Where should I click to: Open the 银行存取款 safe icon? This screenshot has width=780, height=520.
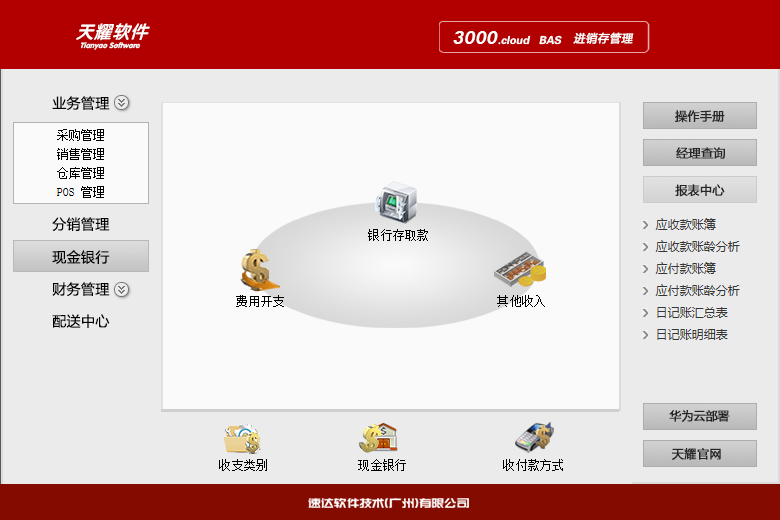396,202
